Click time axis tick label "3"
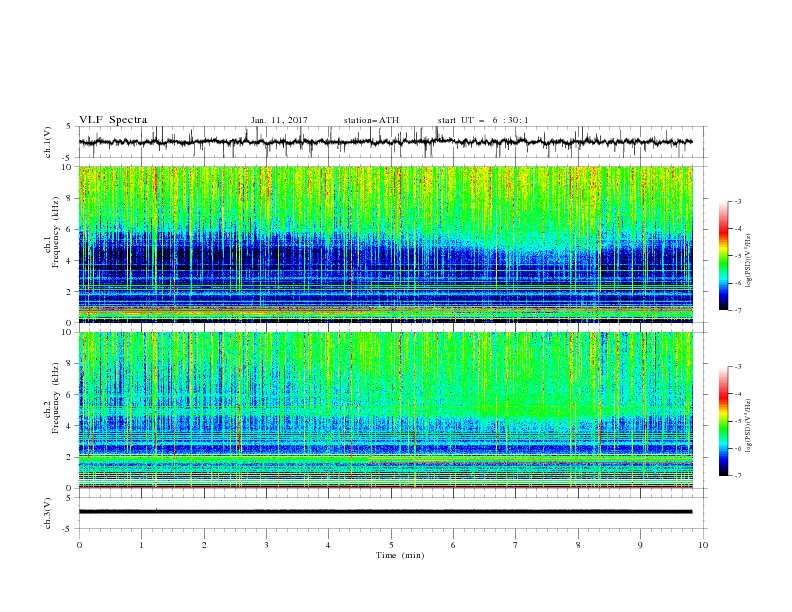 click(x=267, y=545)
